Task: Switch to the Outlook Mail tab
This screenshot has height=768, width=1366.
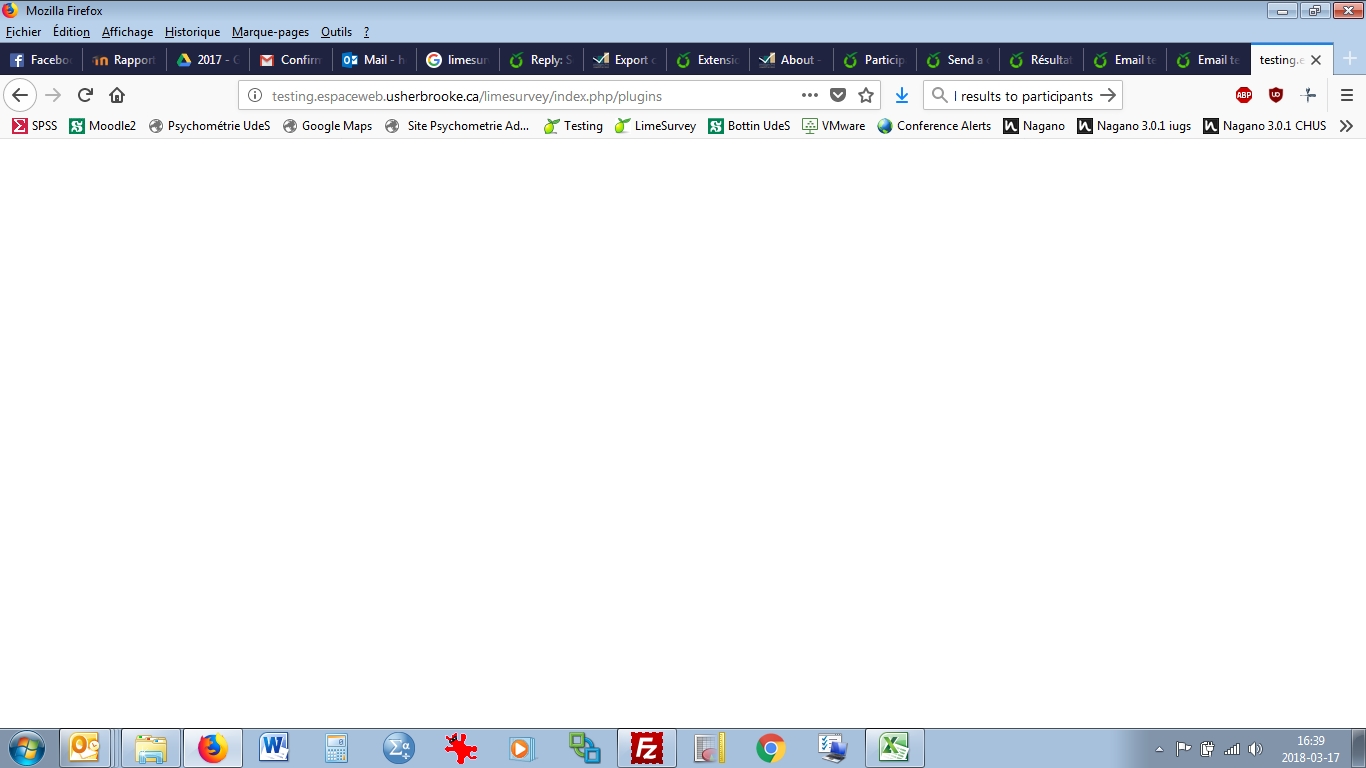Action: [x=374, y=60]
